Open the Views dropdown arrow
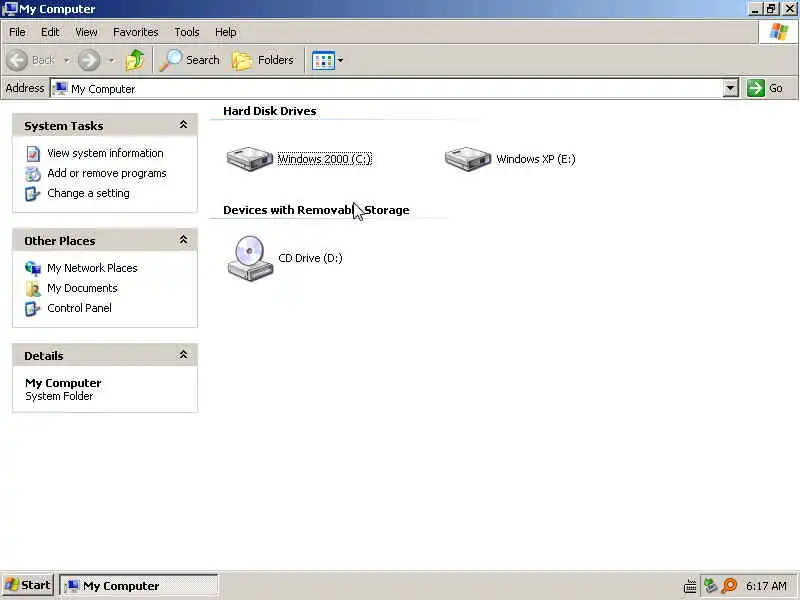This screenshot has height=600, width=800. click(340, 60)
